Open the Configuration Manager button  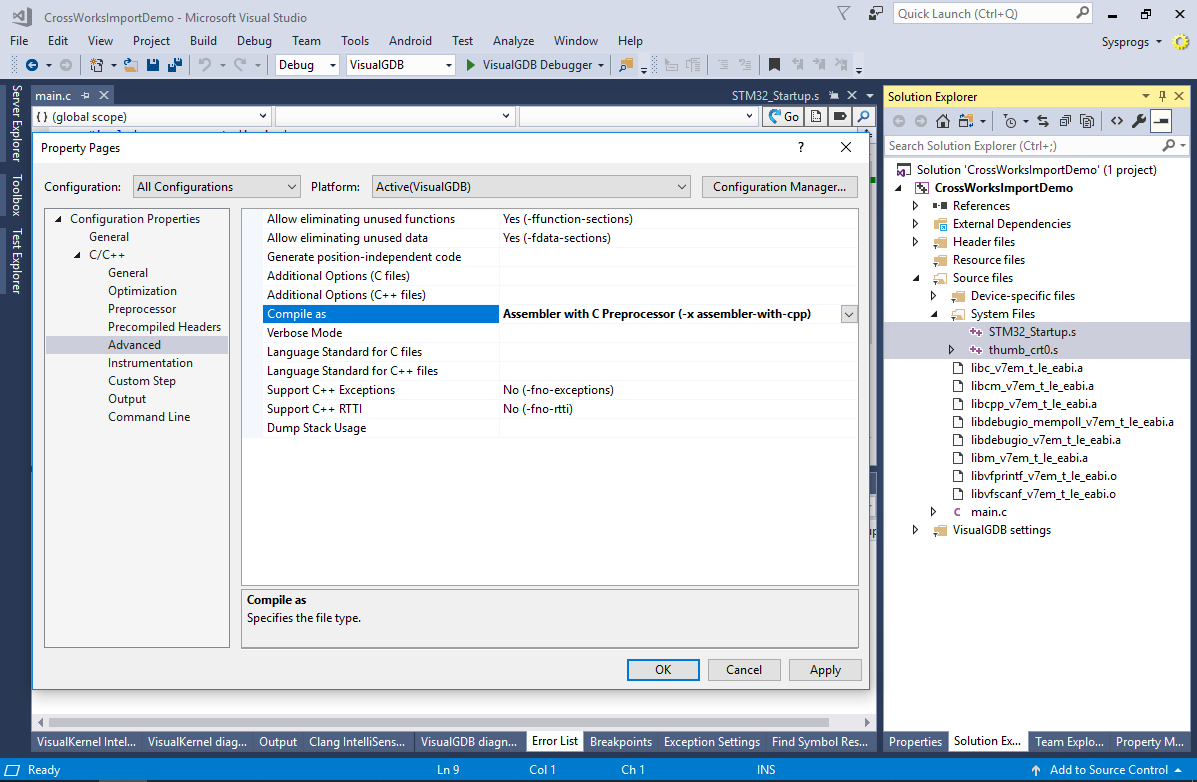(x=779, y=187)
